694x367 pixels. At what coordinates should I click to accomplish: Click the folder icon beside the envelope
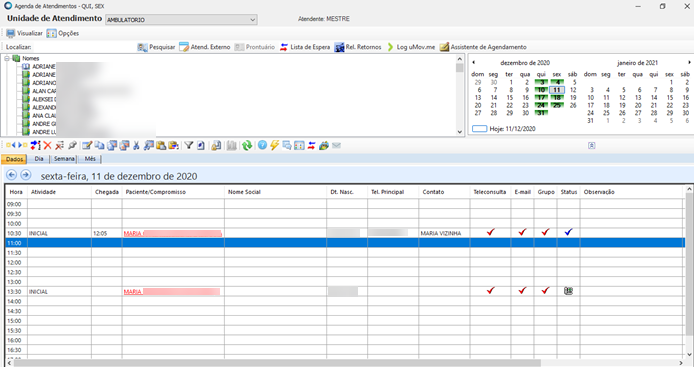(324, 145)
